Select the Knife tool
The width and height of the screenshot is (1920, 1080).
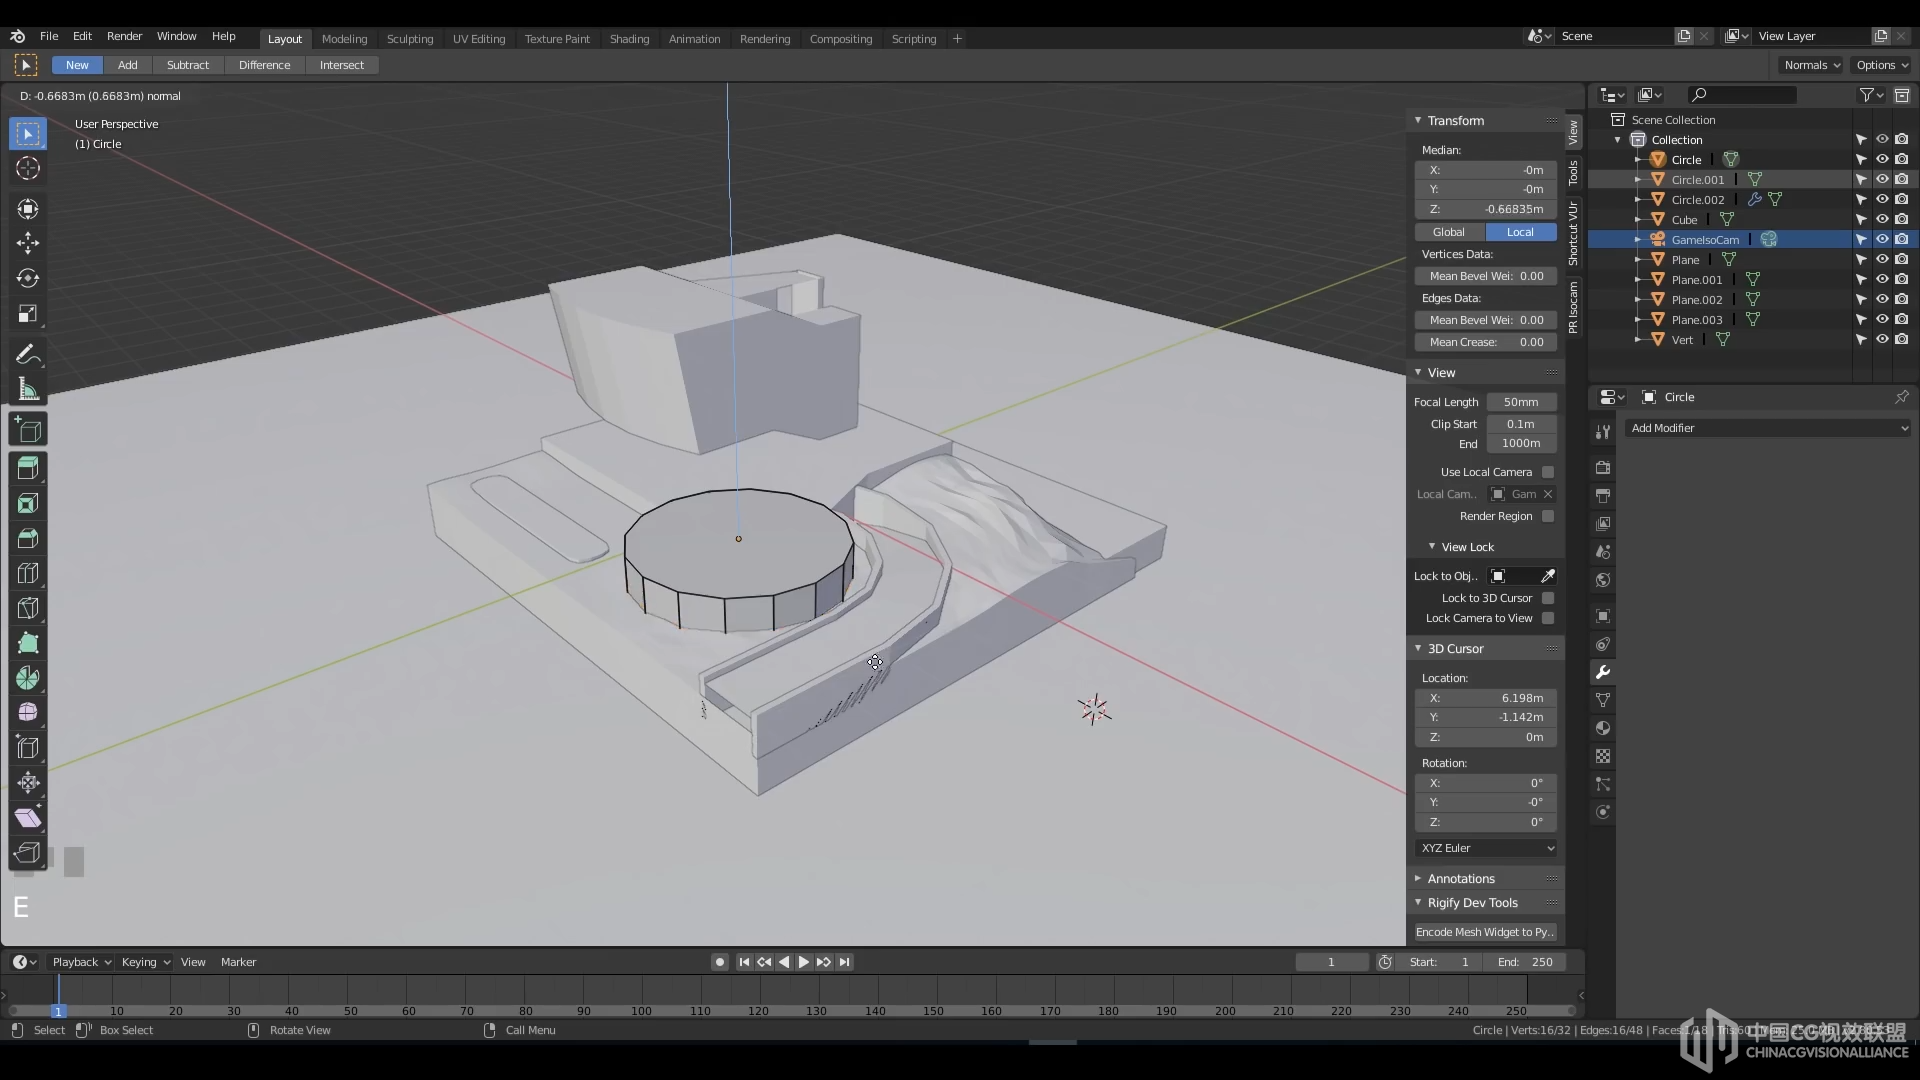pos(28,608)
